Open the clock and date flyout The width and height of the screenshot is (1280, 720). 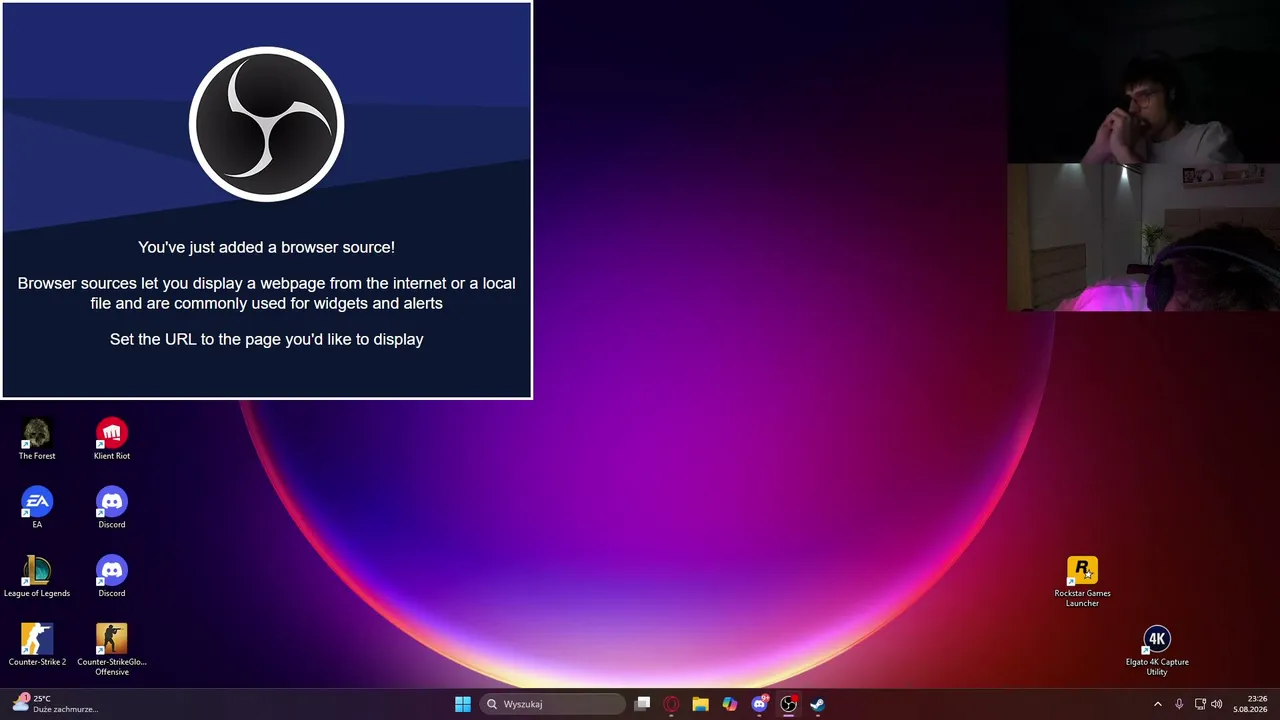(x=1251, y=704)
